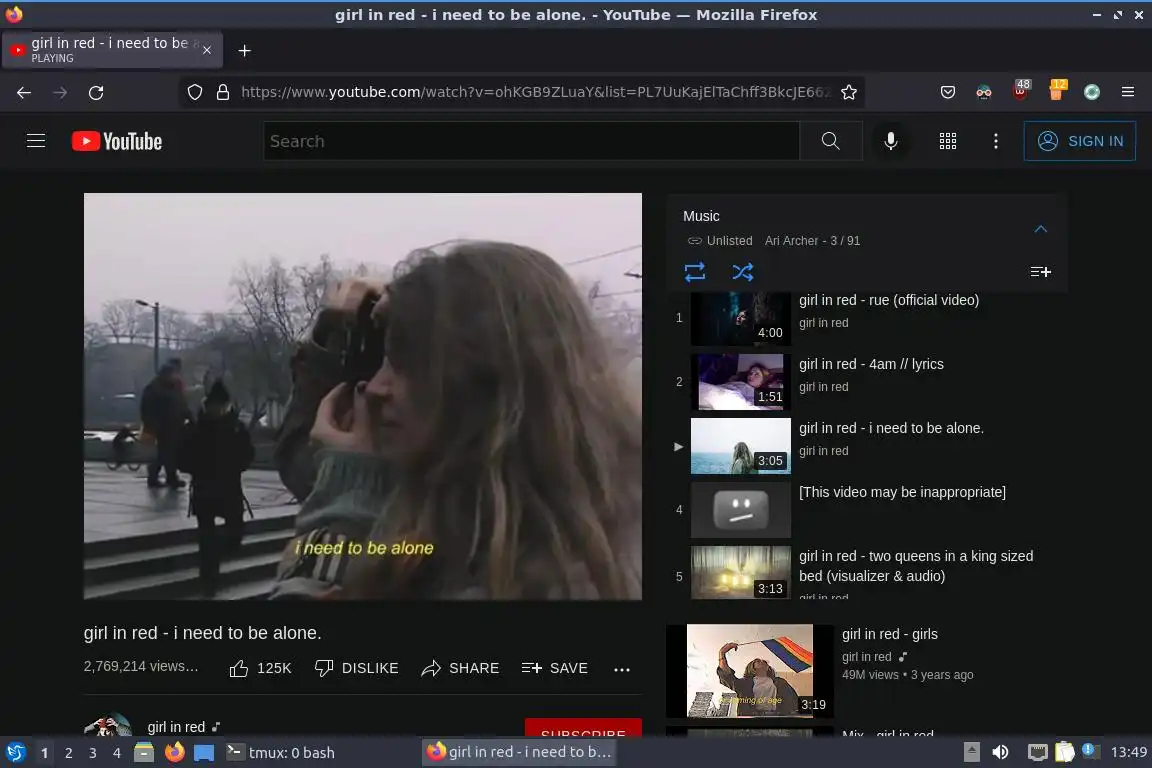Open the uBlock extension showing 48
The width and height of the screenshot is (1152, 768).
[1020, 90]
